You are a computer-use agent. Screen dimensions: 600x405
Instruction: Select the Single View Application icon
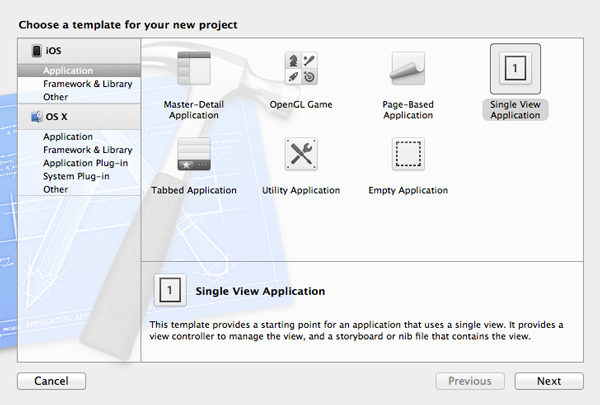(x=515, y=69)
